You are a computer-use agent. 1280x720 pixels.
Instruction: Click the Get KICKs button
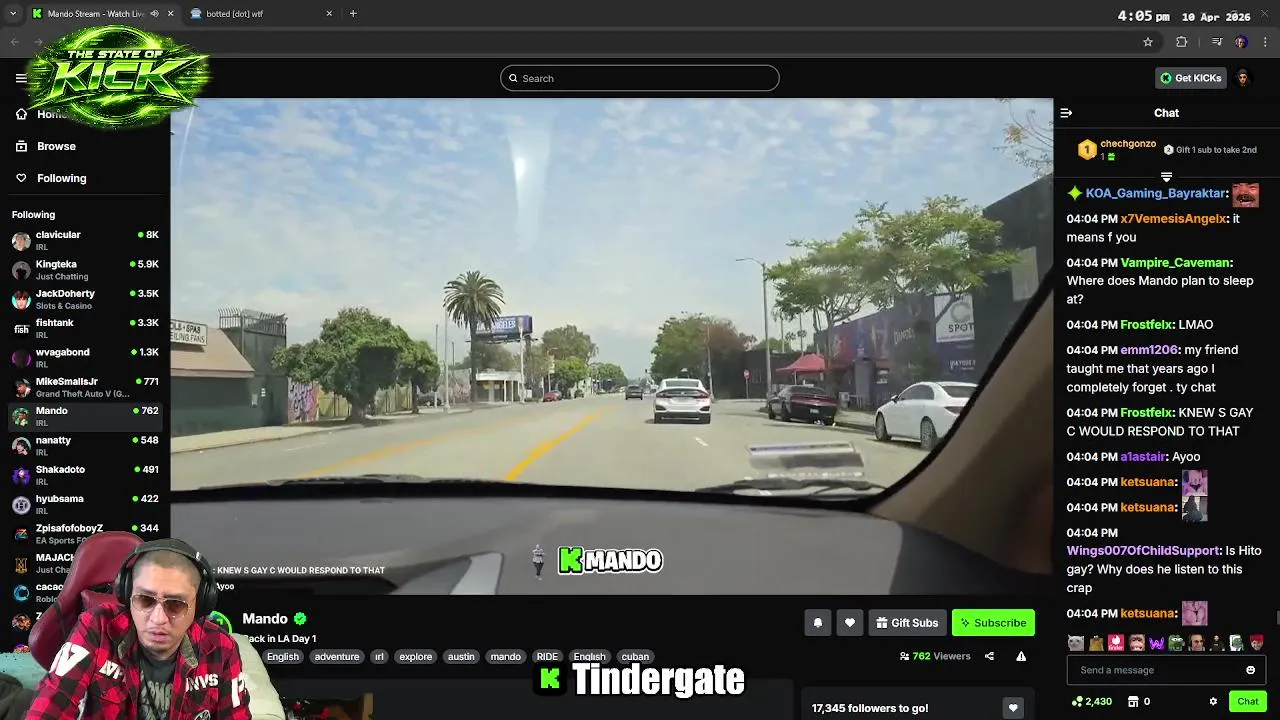pos(1190,78)
